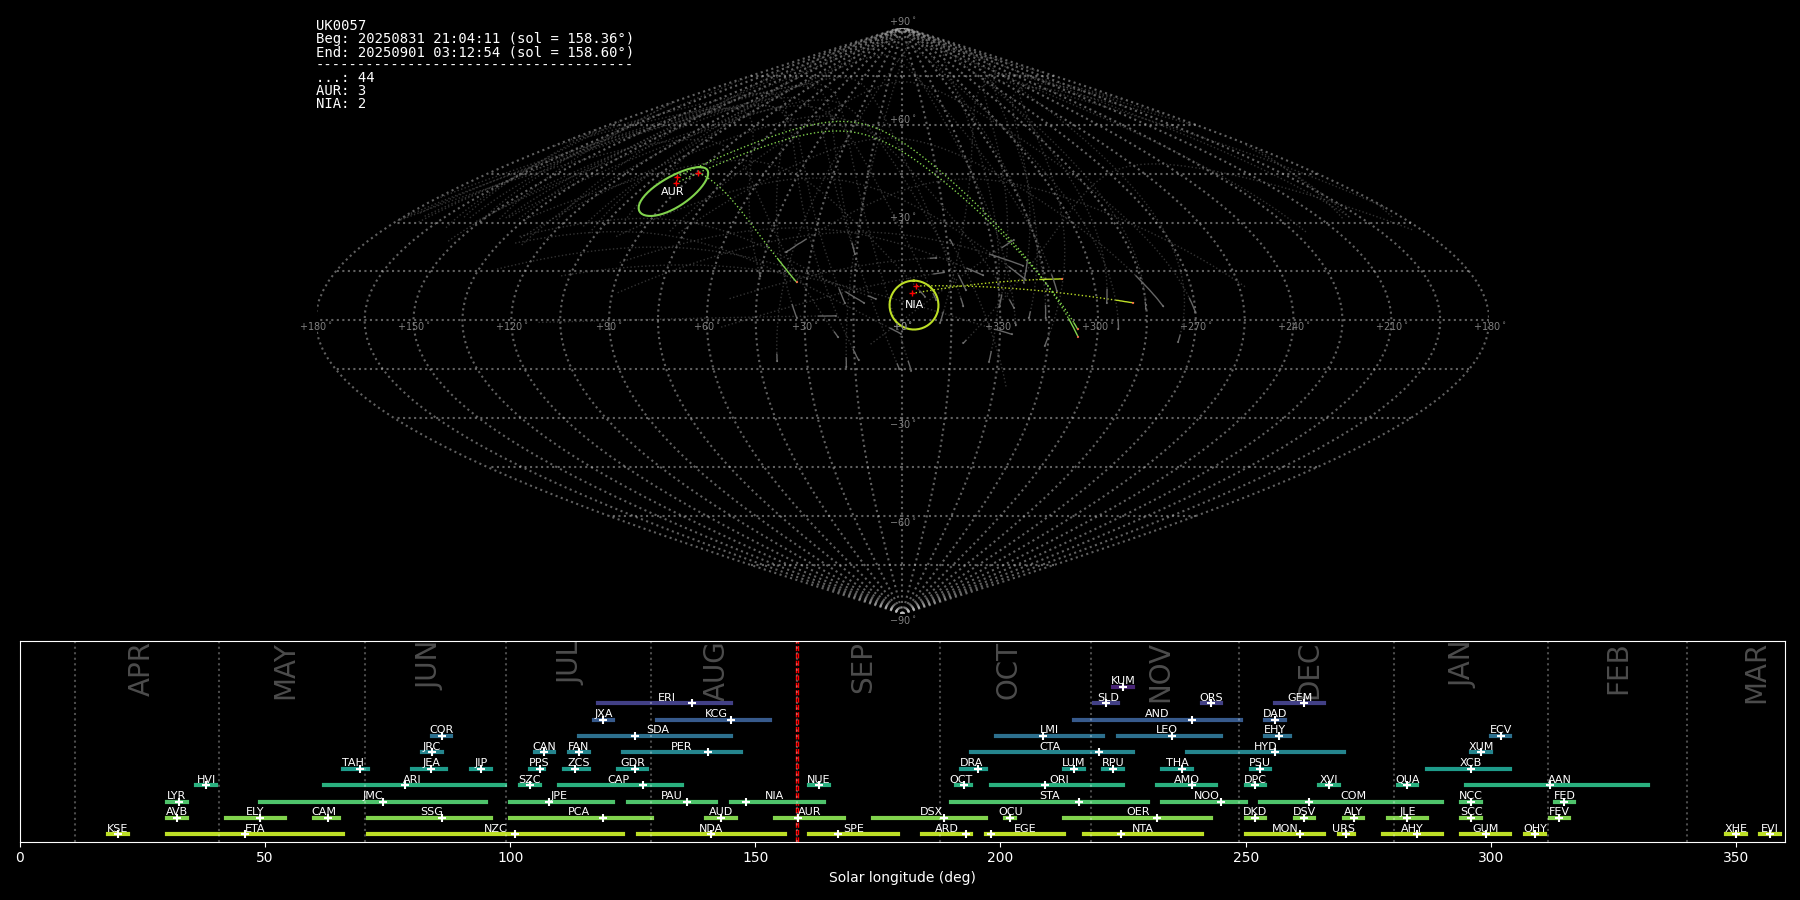Select the QUA shower marker on the timeline
This screenshot has height=900, width=1800.
pyautogui.click(x=1407, y=785)
